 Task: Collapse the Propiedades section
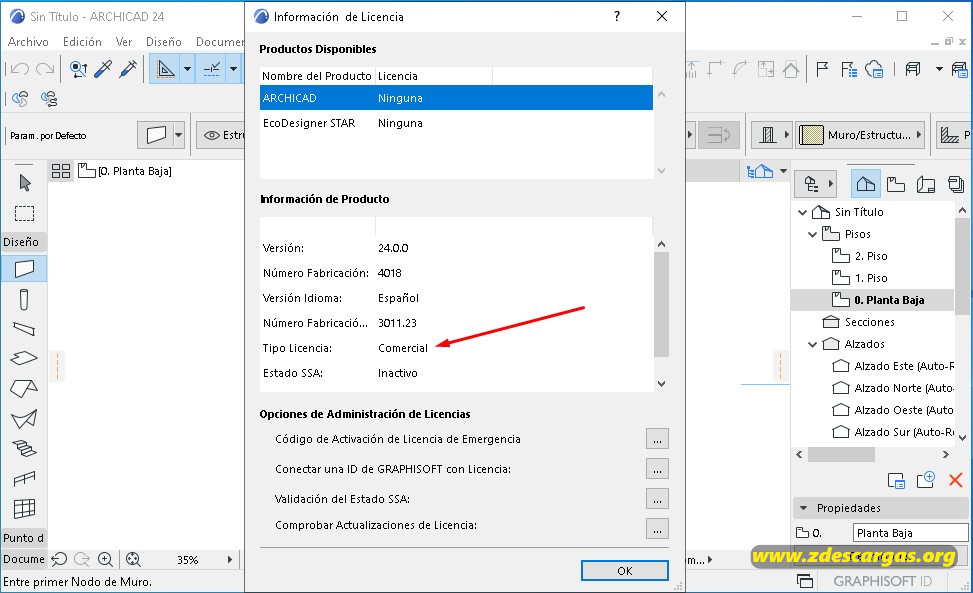804,508
